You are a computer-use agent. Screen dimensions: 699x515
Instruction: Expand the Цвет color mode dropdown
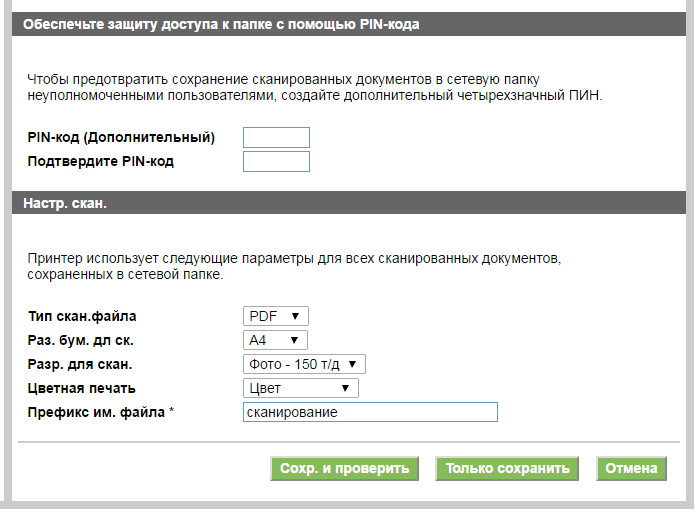[x=300, y=388]
